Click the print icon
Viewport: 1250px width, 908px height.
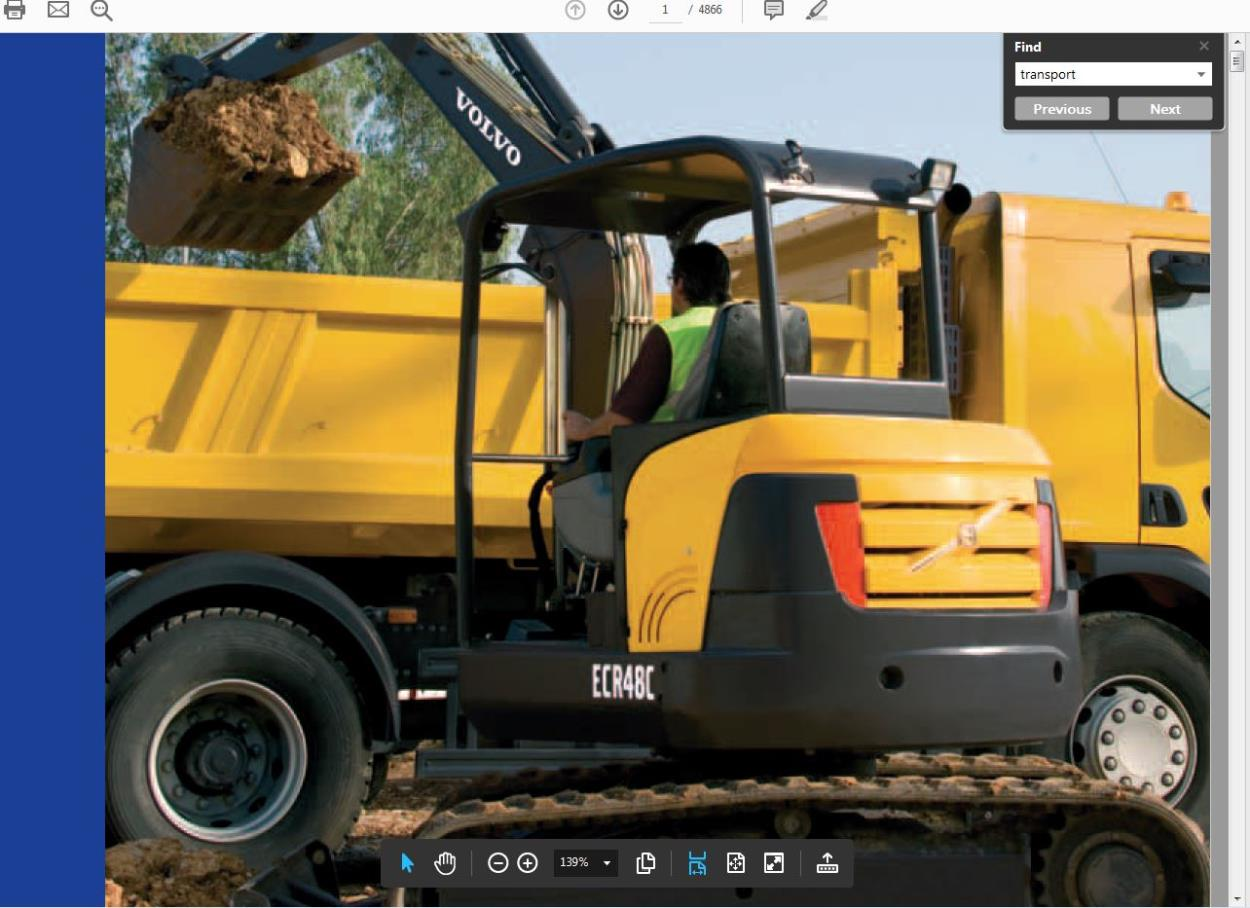point(14,10)
